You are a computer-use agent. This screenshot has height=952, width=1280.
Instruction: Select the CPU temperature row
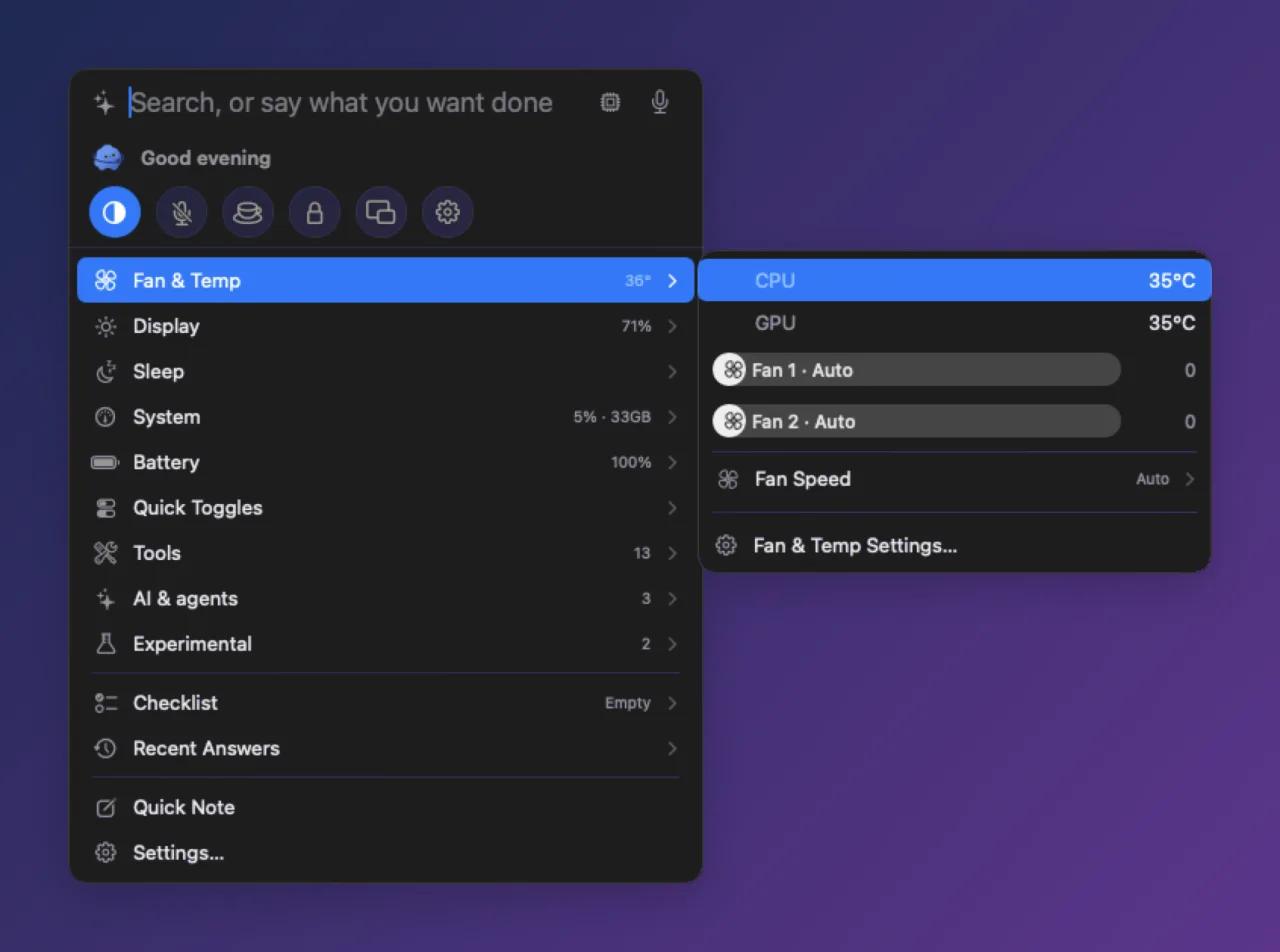click(x=955, y=281)
